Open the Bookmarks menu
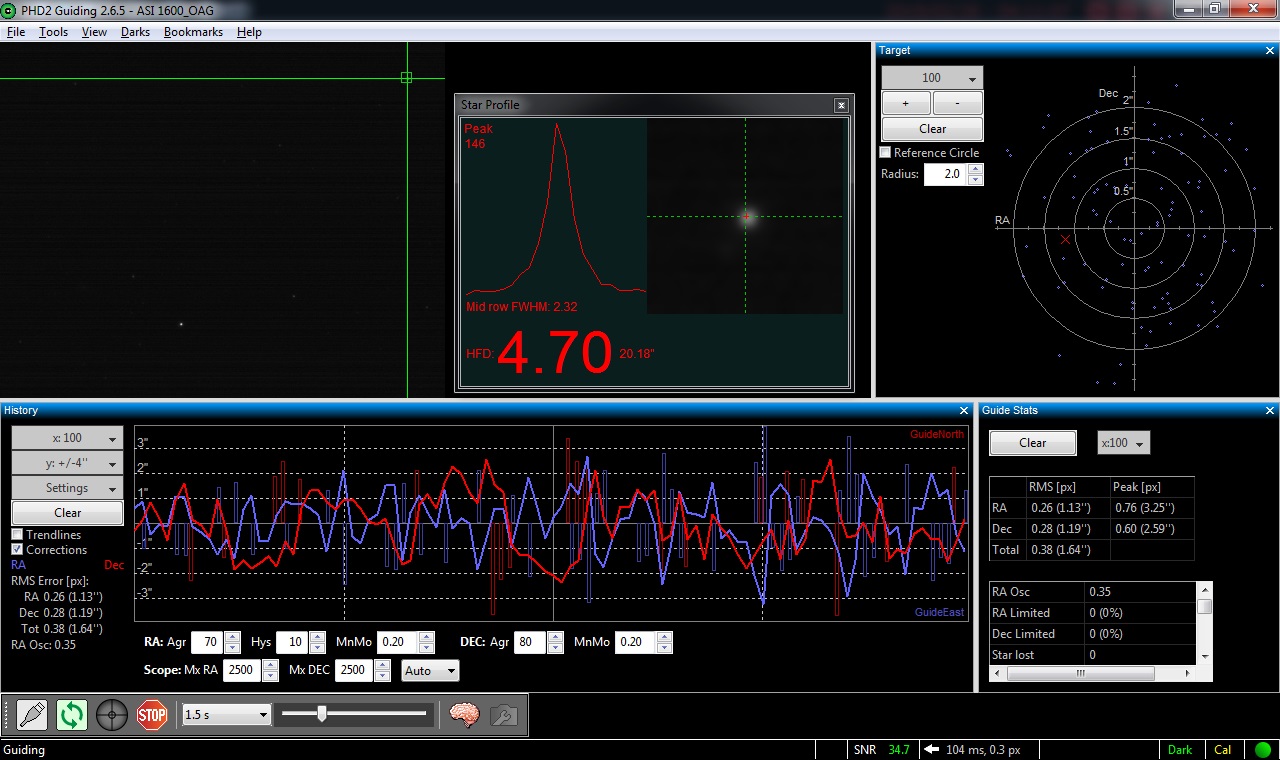 (193, 32)
